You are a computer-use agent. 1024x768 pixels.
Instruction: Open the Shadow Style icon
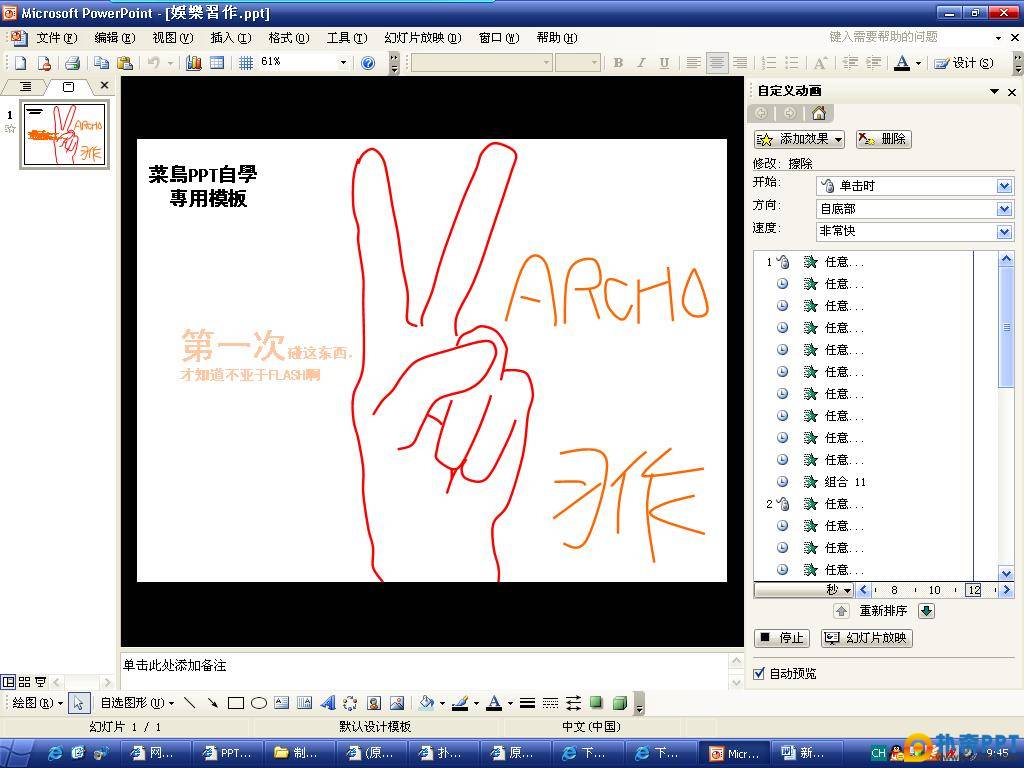[x=596, y=703]
